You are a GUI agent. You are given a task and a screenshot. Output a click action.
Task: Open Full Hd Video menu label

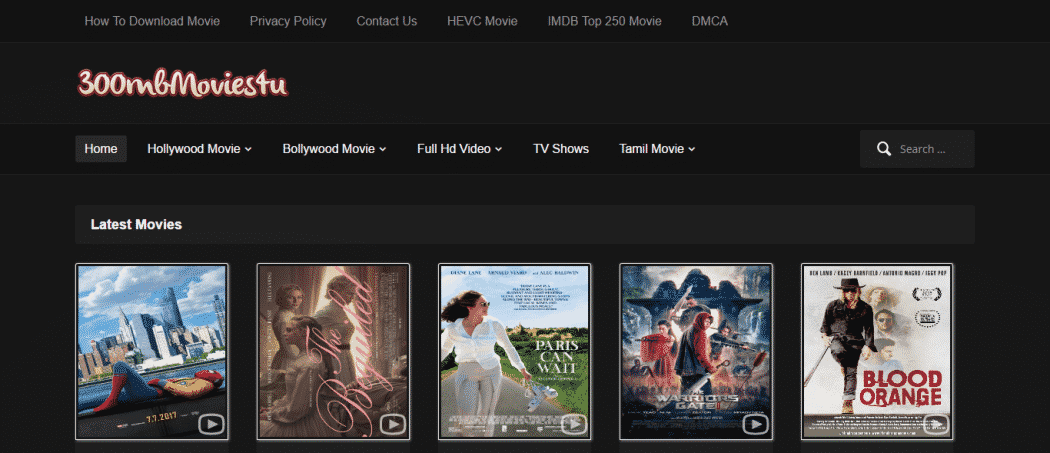click(454, 149)
